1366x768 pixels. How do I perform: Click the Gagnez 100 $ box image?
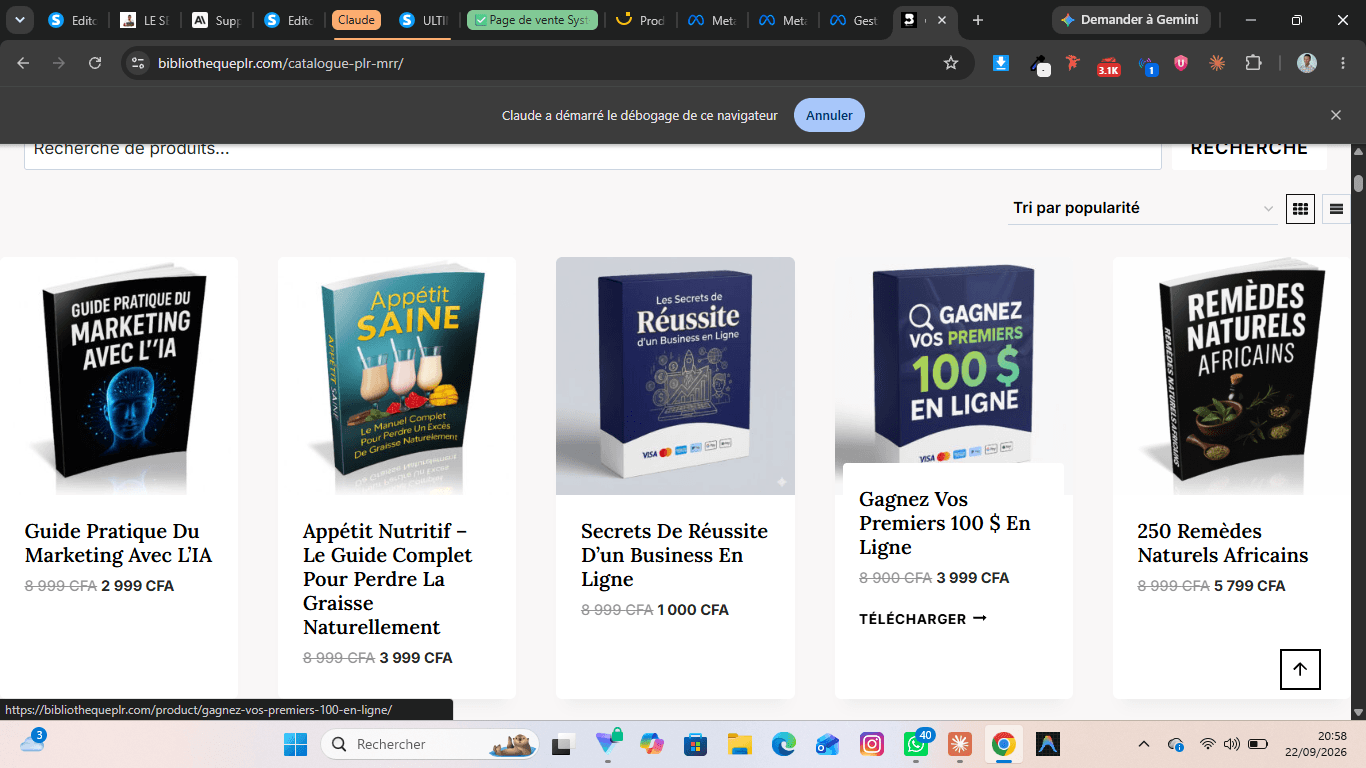coord(953,362)
